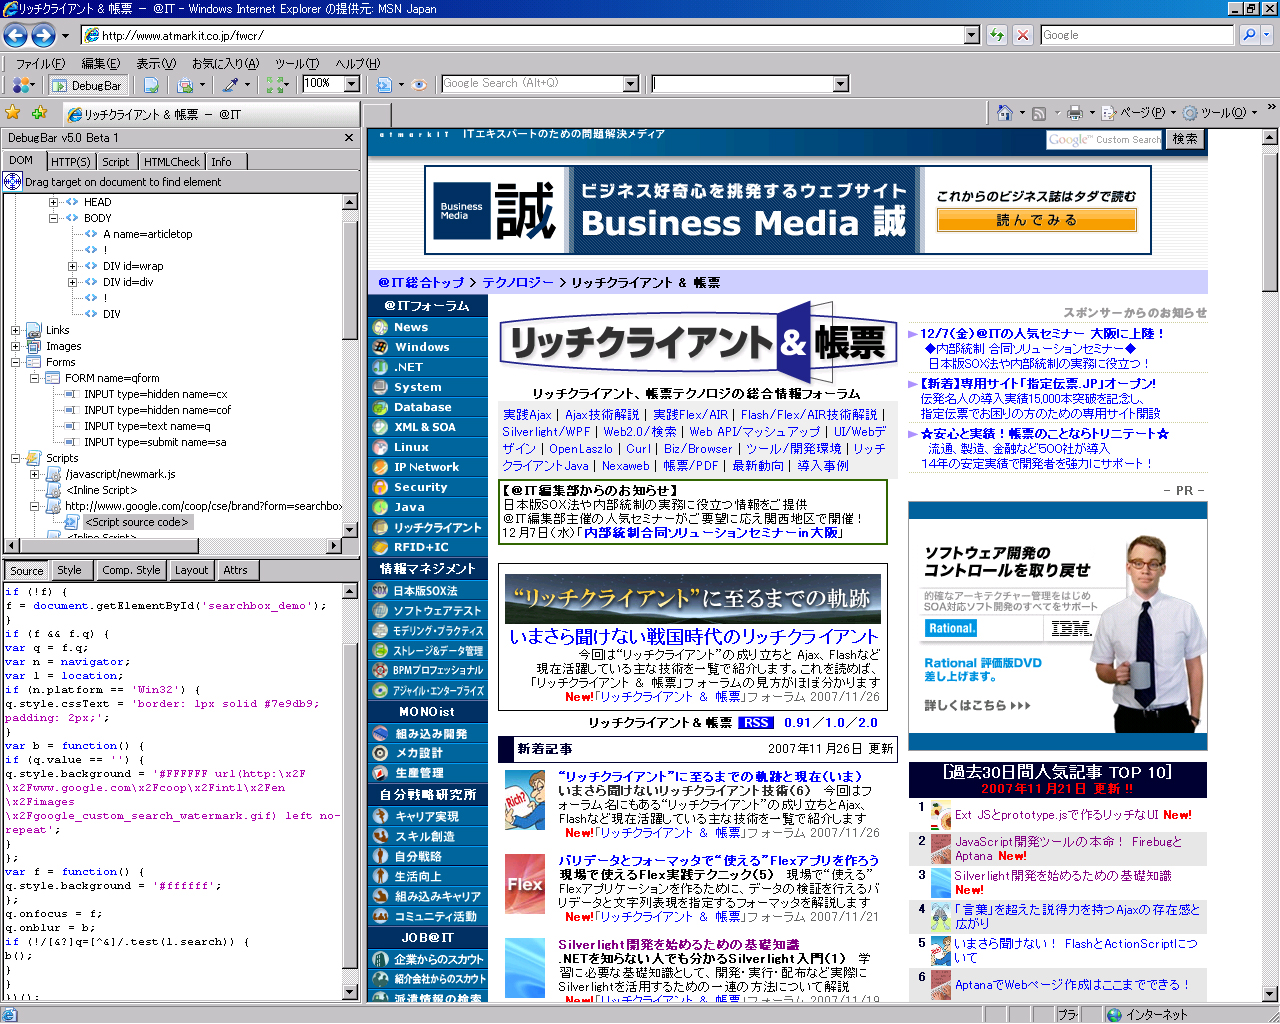
Task: Click the drag target crosshair icon in DebugBar
Action: click(13, 181)
